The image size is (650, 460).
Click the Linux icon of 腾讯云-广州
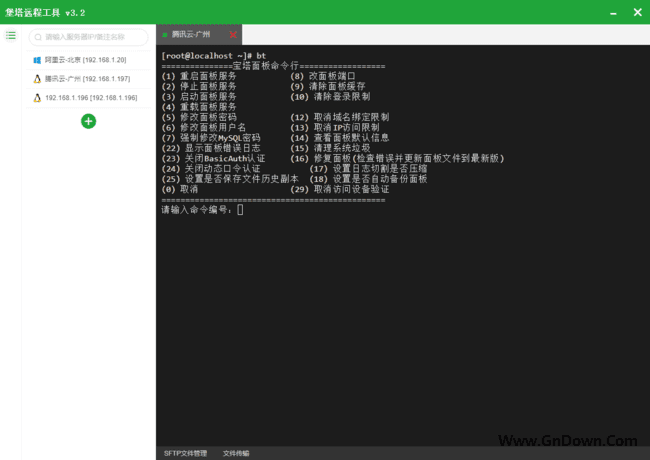37,79
